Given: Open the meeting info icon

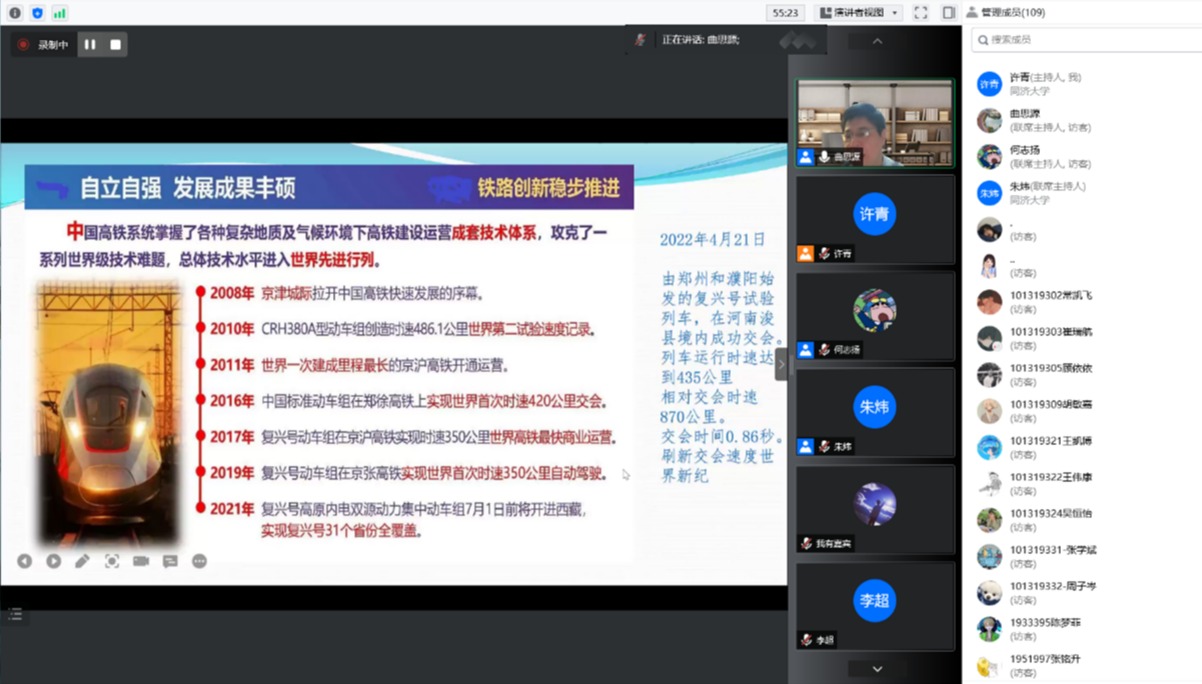Looking at the screenshot, I should pos(15,13).
